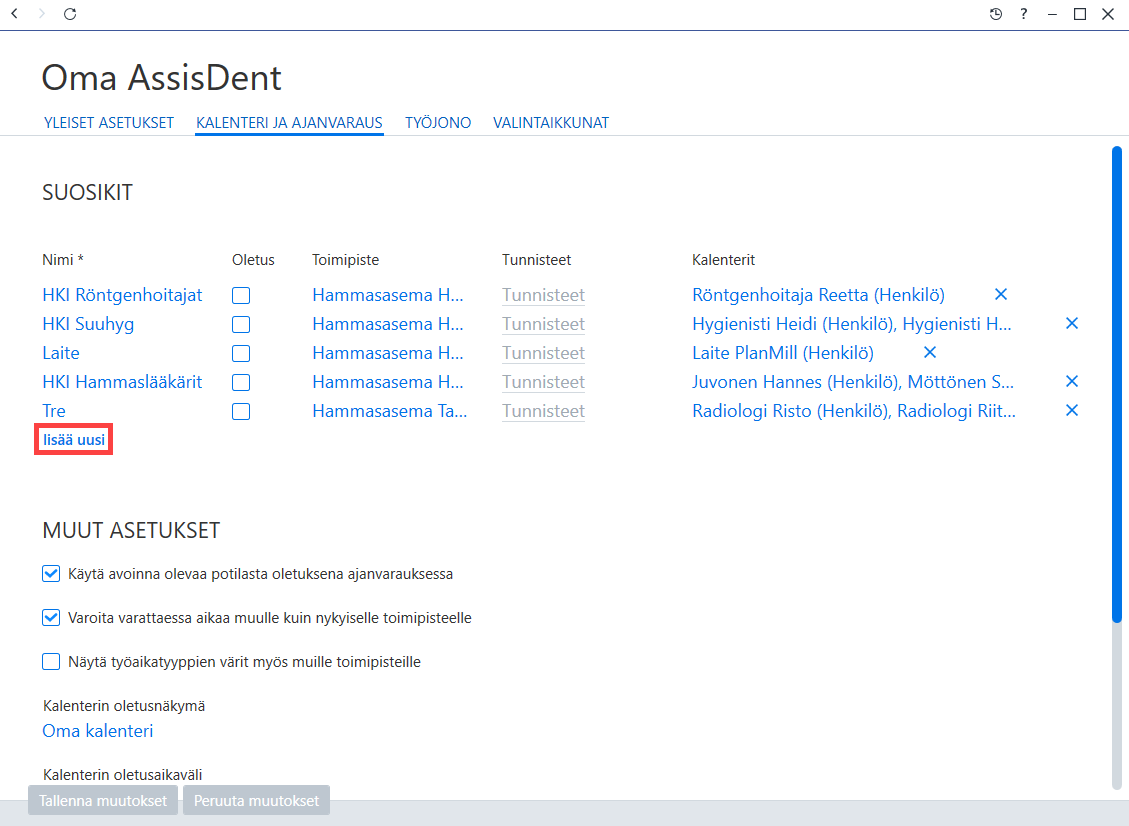Click Peruuta muutokset button

coord(256,800)
